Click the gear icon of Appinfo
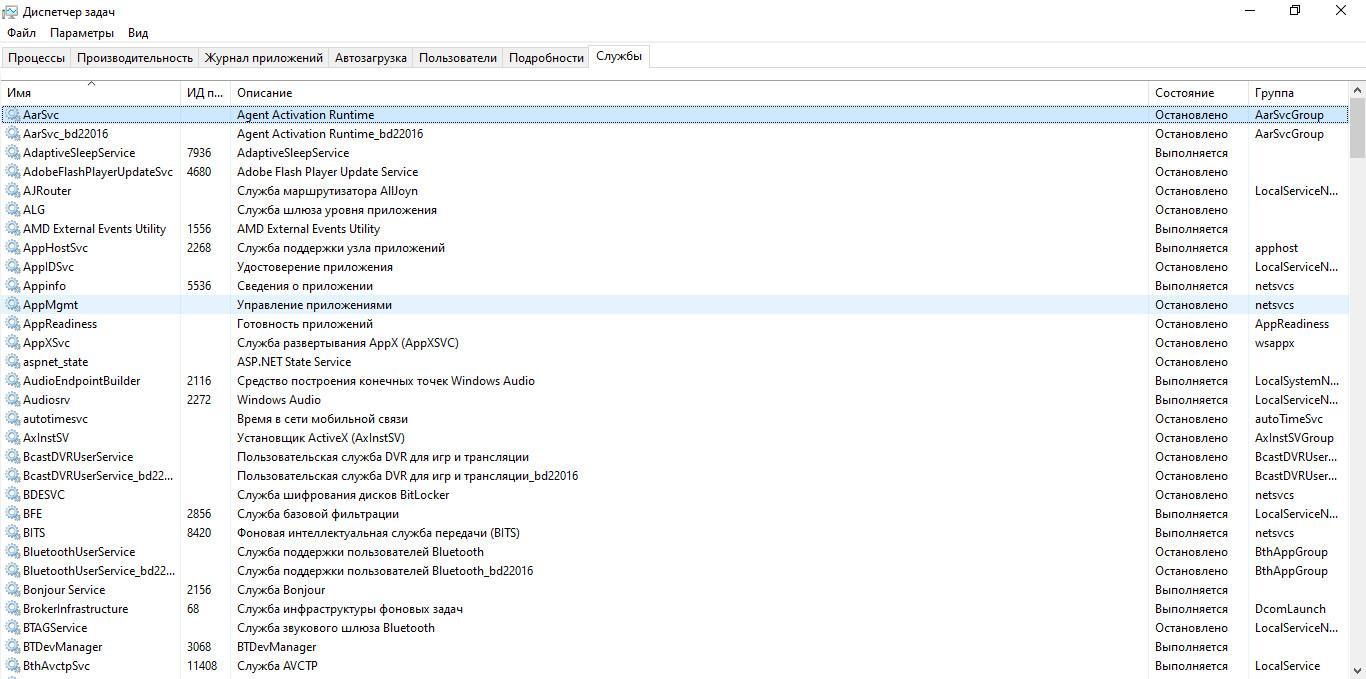 (13, 286)
